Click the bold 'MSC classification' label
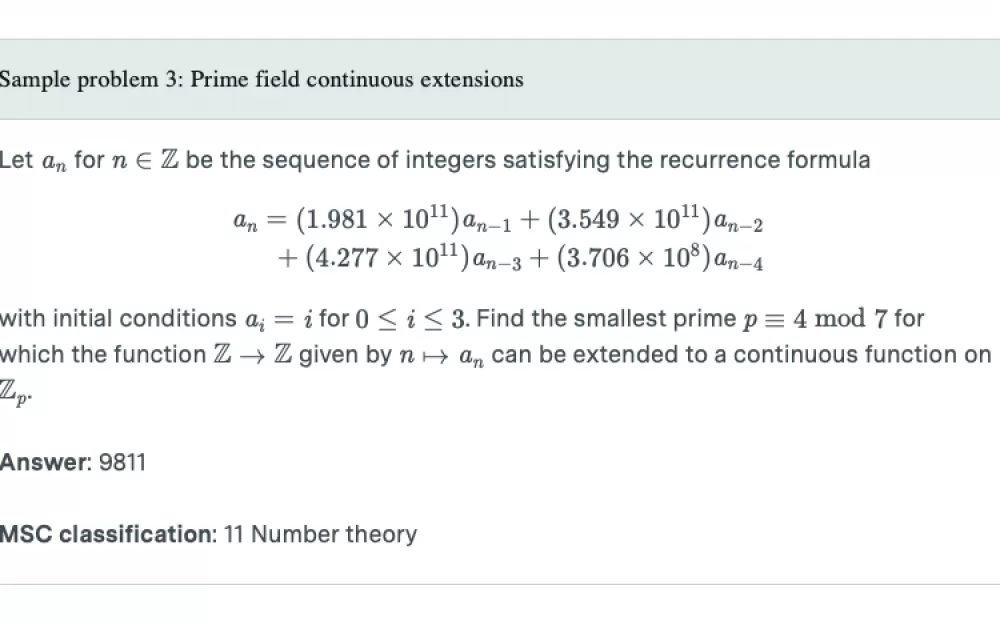This screenshot has height=625, width=1000. pyautogui.click(x=108, y=534)
